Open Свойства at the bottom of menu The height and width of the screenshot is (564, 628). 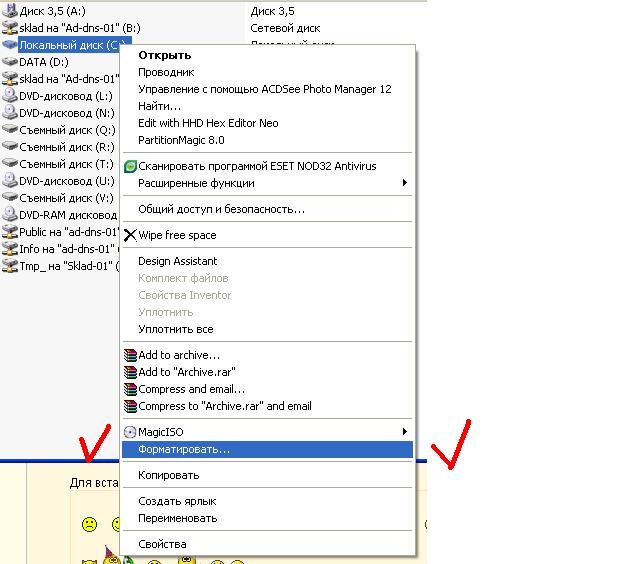pyautogui.click(x=267, y=544)
